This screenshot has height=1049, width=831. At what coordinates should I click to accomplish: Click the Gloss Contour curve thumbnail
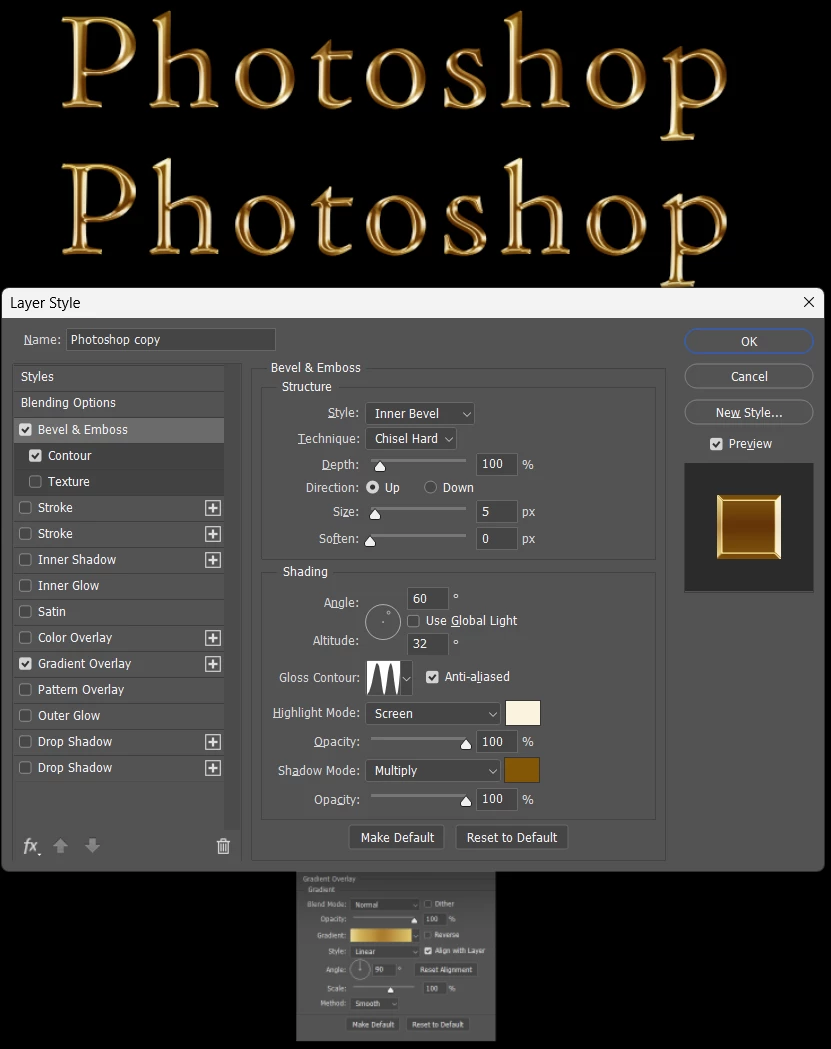[383, 678]
